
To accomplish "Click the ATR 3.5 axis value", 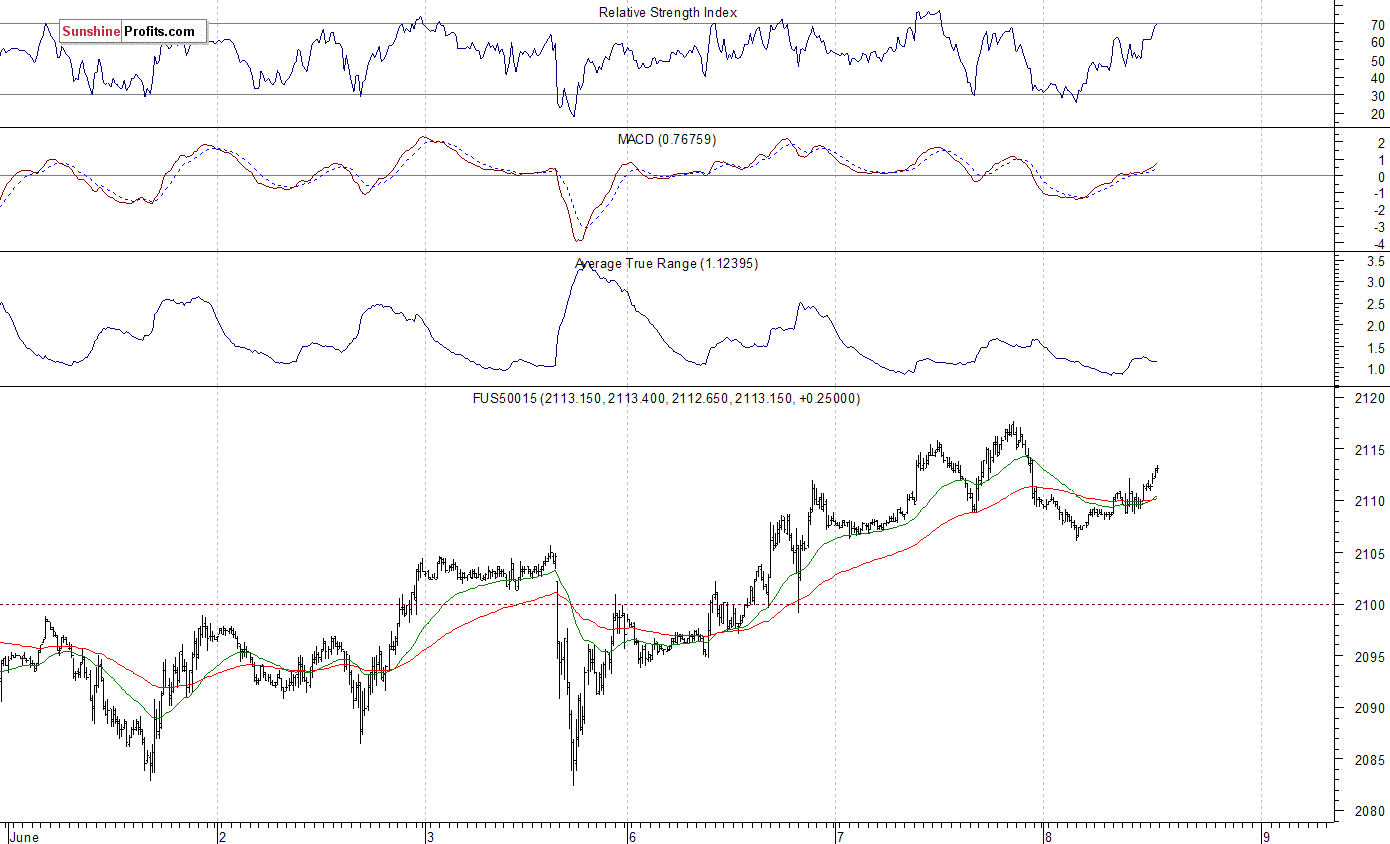I will coord(1374,261).
